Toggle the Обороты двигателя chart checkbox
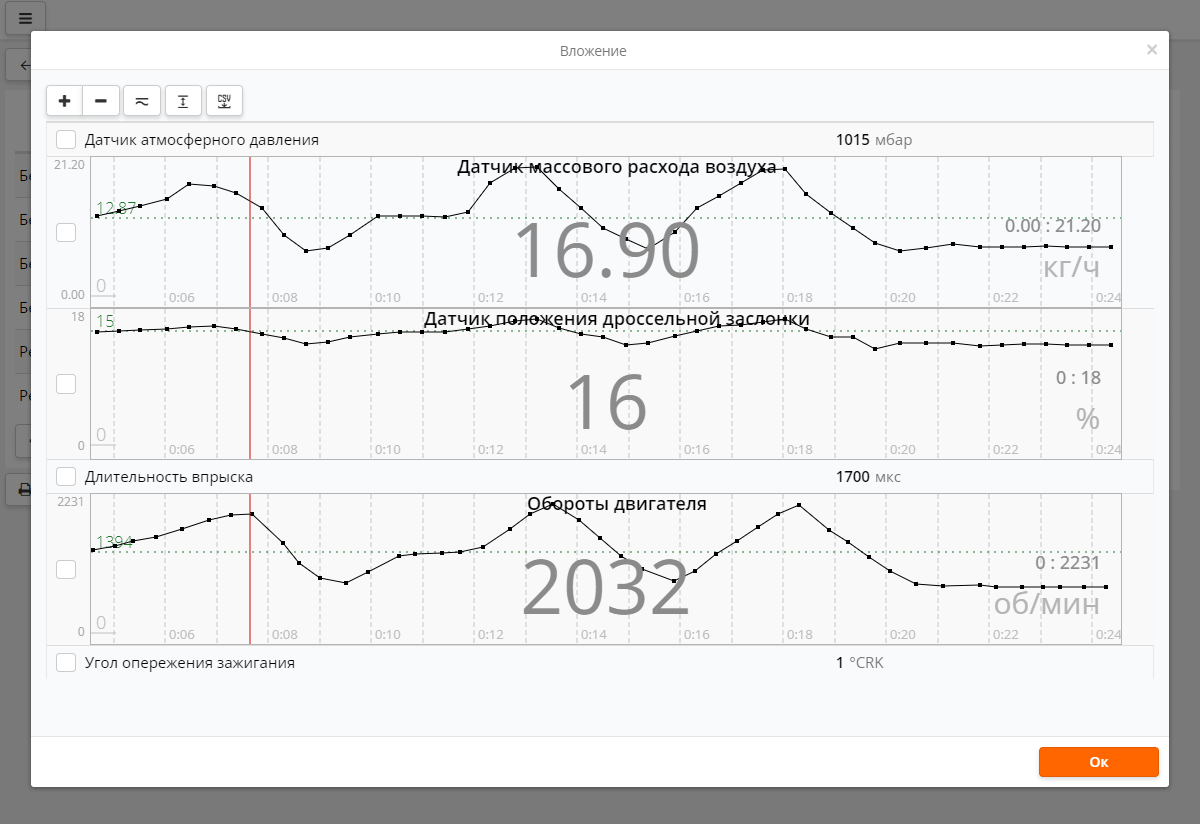Screen dimensions: 1200x824 click(x=66, y=569)
